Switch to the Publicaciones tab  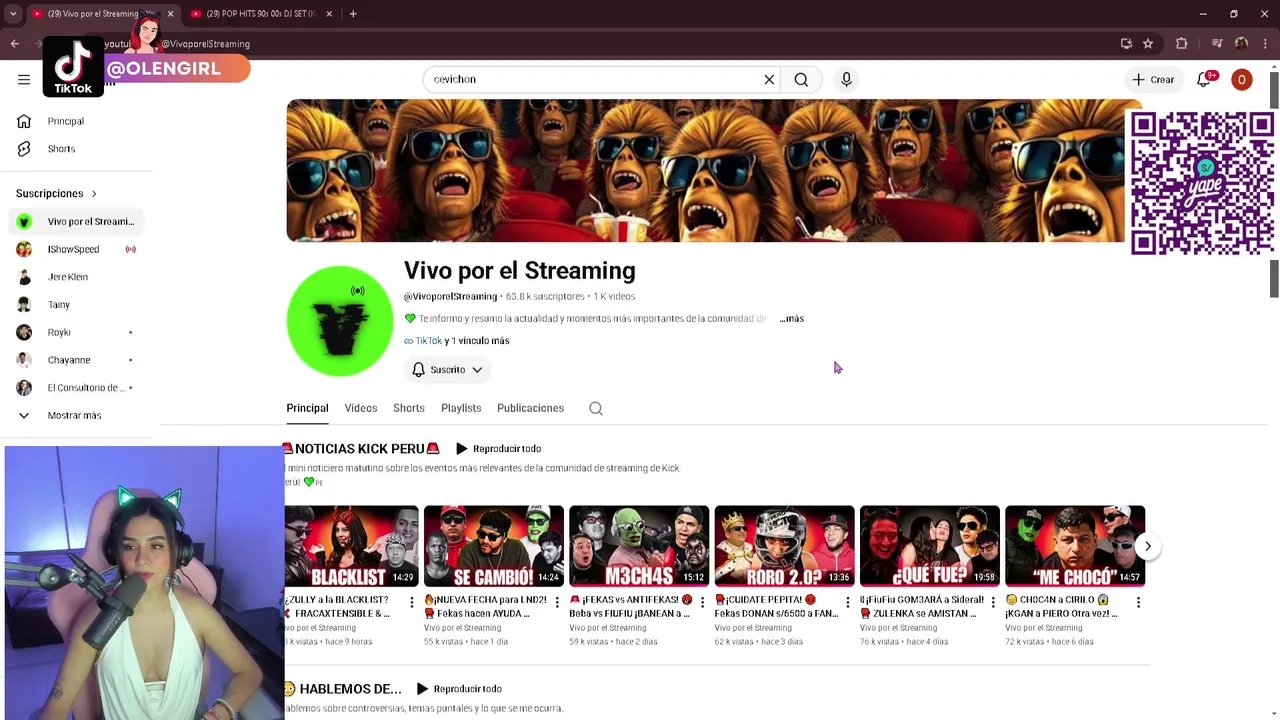(530, 408)
